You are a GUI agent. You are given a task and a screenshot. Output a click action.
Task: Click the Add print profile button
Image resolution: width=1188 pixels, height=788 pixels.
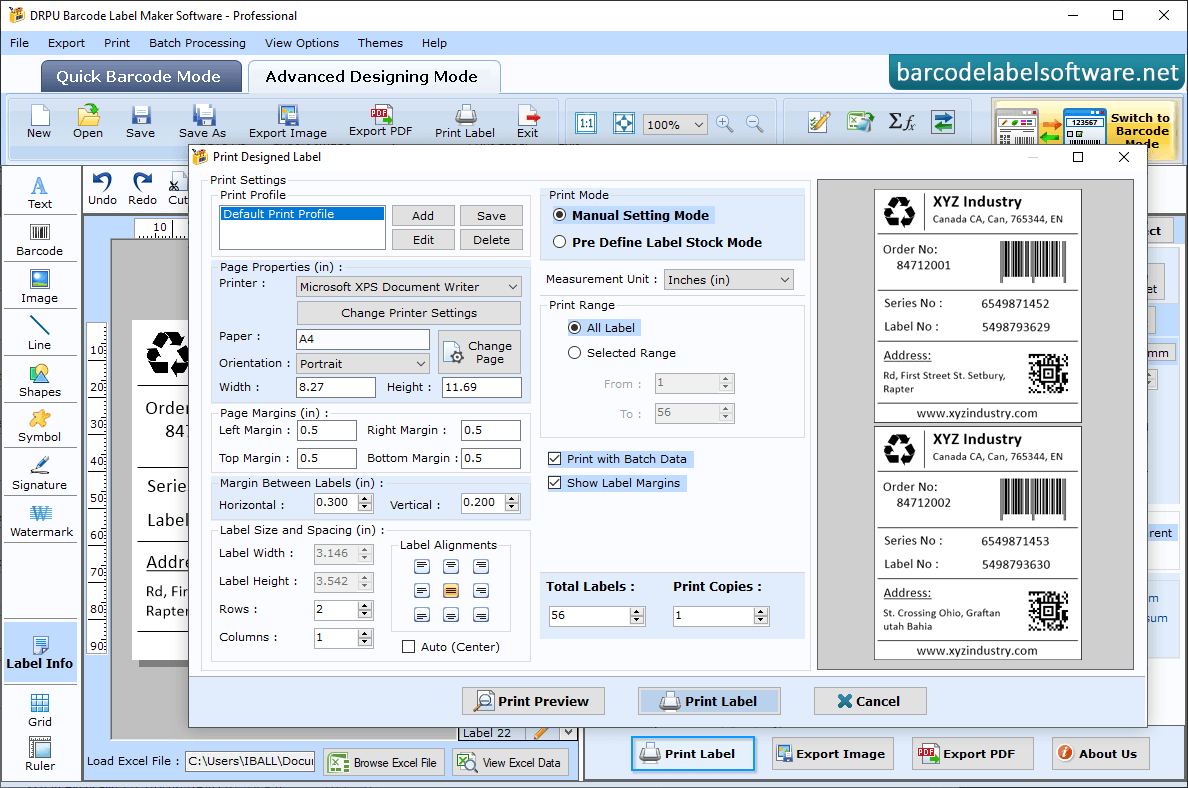424,216
